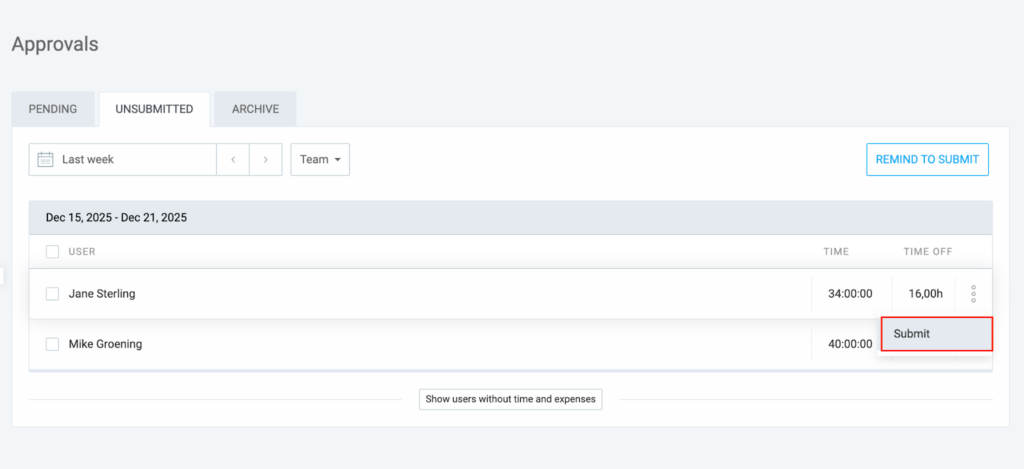Click Show users without time and expenses
Image resolution: width=1024 pixels, height=469 pixels.
click(x=510, y=399)
